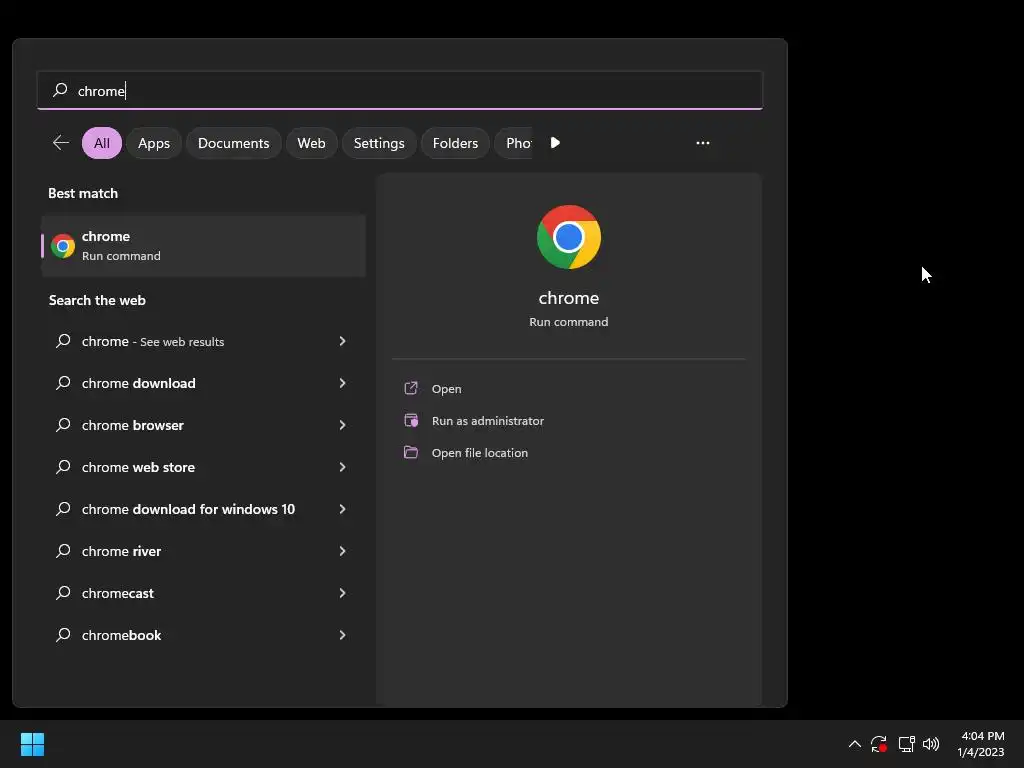Viewport: 1024px width, 768px height.
Task: Select the All filter tab
Action: [102, 143]
